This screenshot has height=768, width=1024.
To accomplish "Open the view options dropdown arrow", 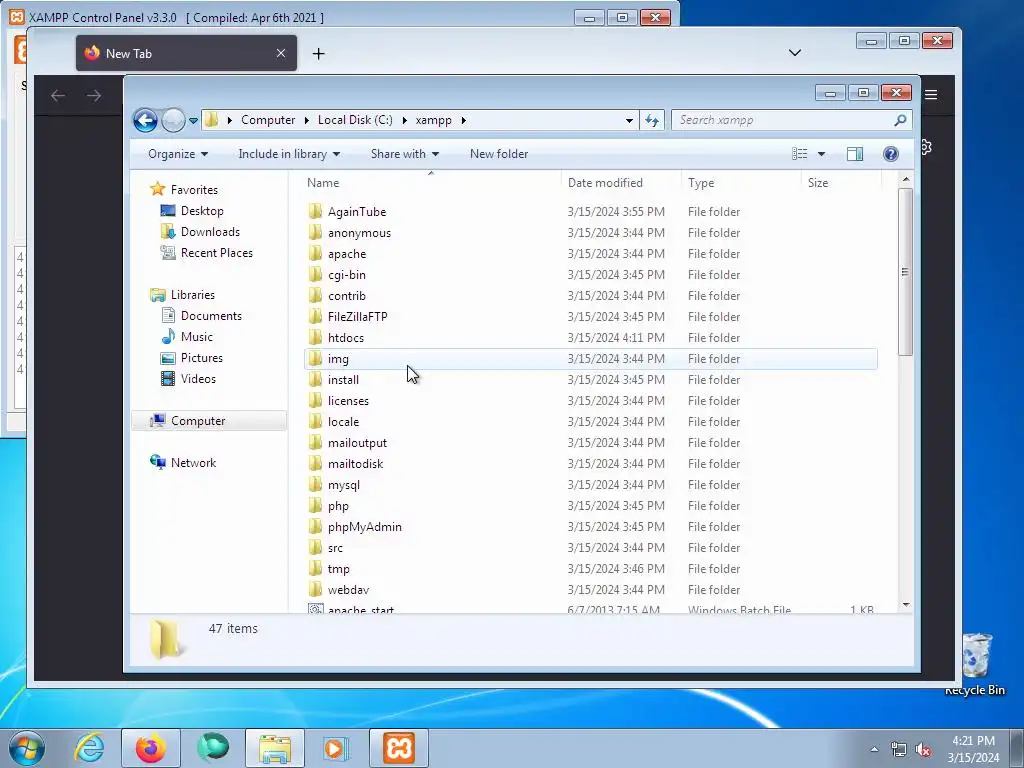I will pos(822,154).
